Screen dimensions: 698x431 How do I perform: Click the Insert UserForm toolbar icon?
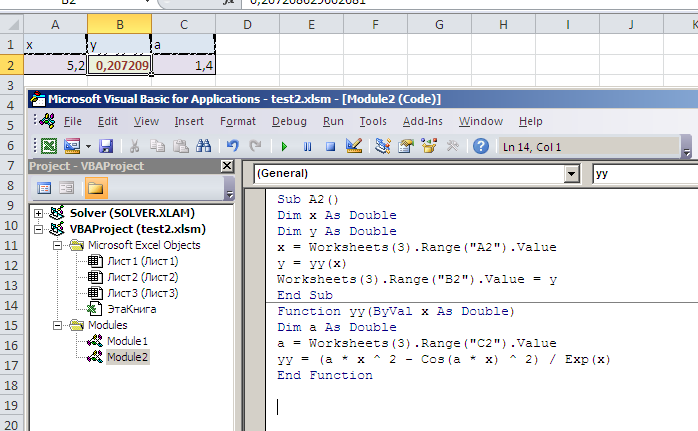point(72,146)
